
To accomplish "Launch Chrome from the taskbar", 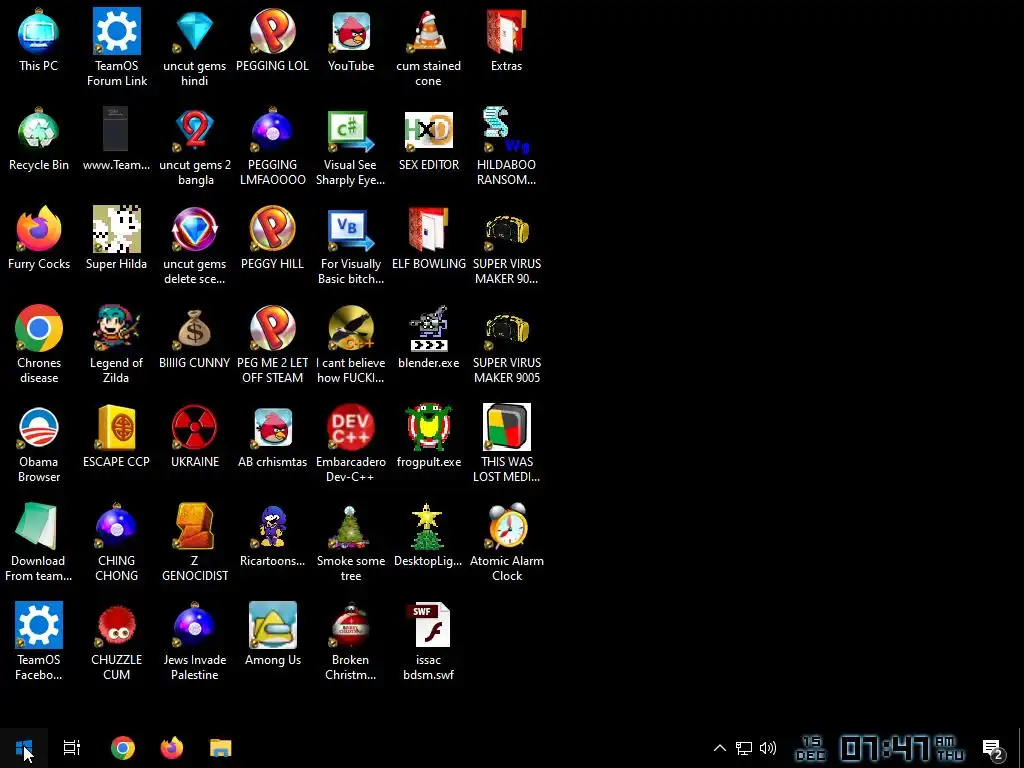I will tap(123, 748).
